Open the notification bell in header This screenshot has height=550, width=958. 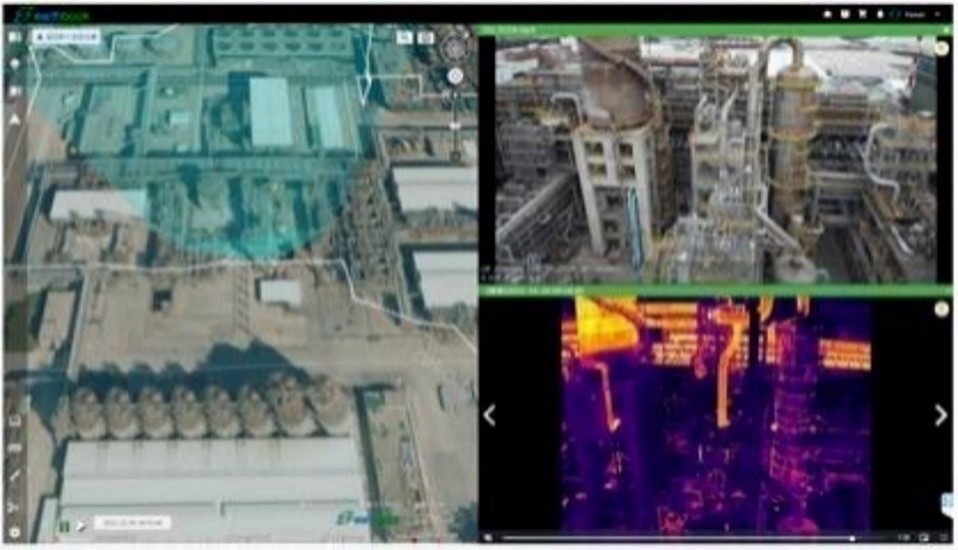pos(880,14)
